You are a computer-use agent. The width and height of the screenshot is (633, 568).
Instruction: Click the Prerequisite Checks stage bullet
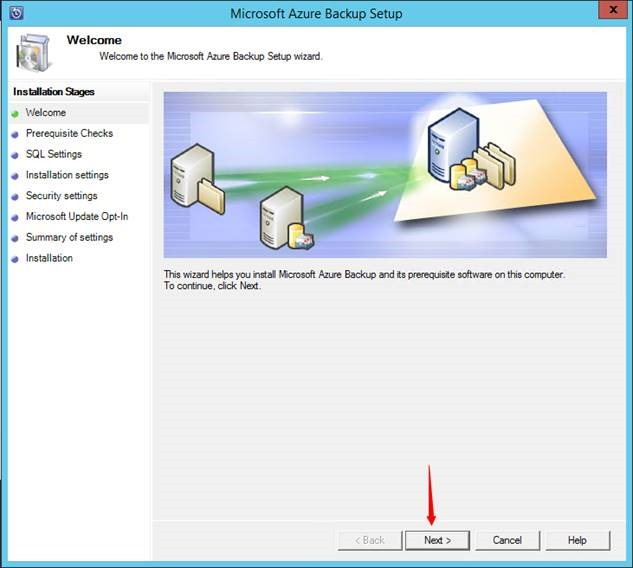[x=15, y=135]
